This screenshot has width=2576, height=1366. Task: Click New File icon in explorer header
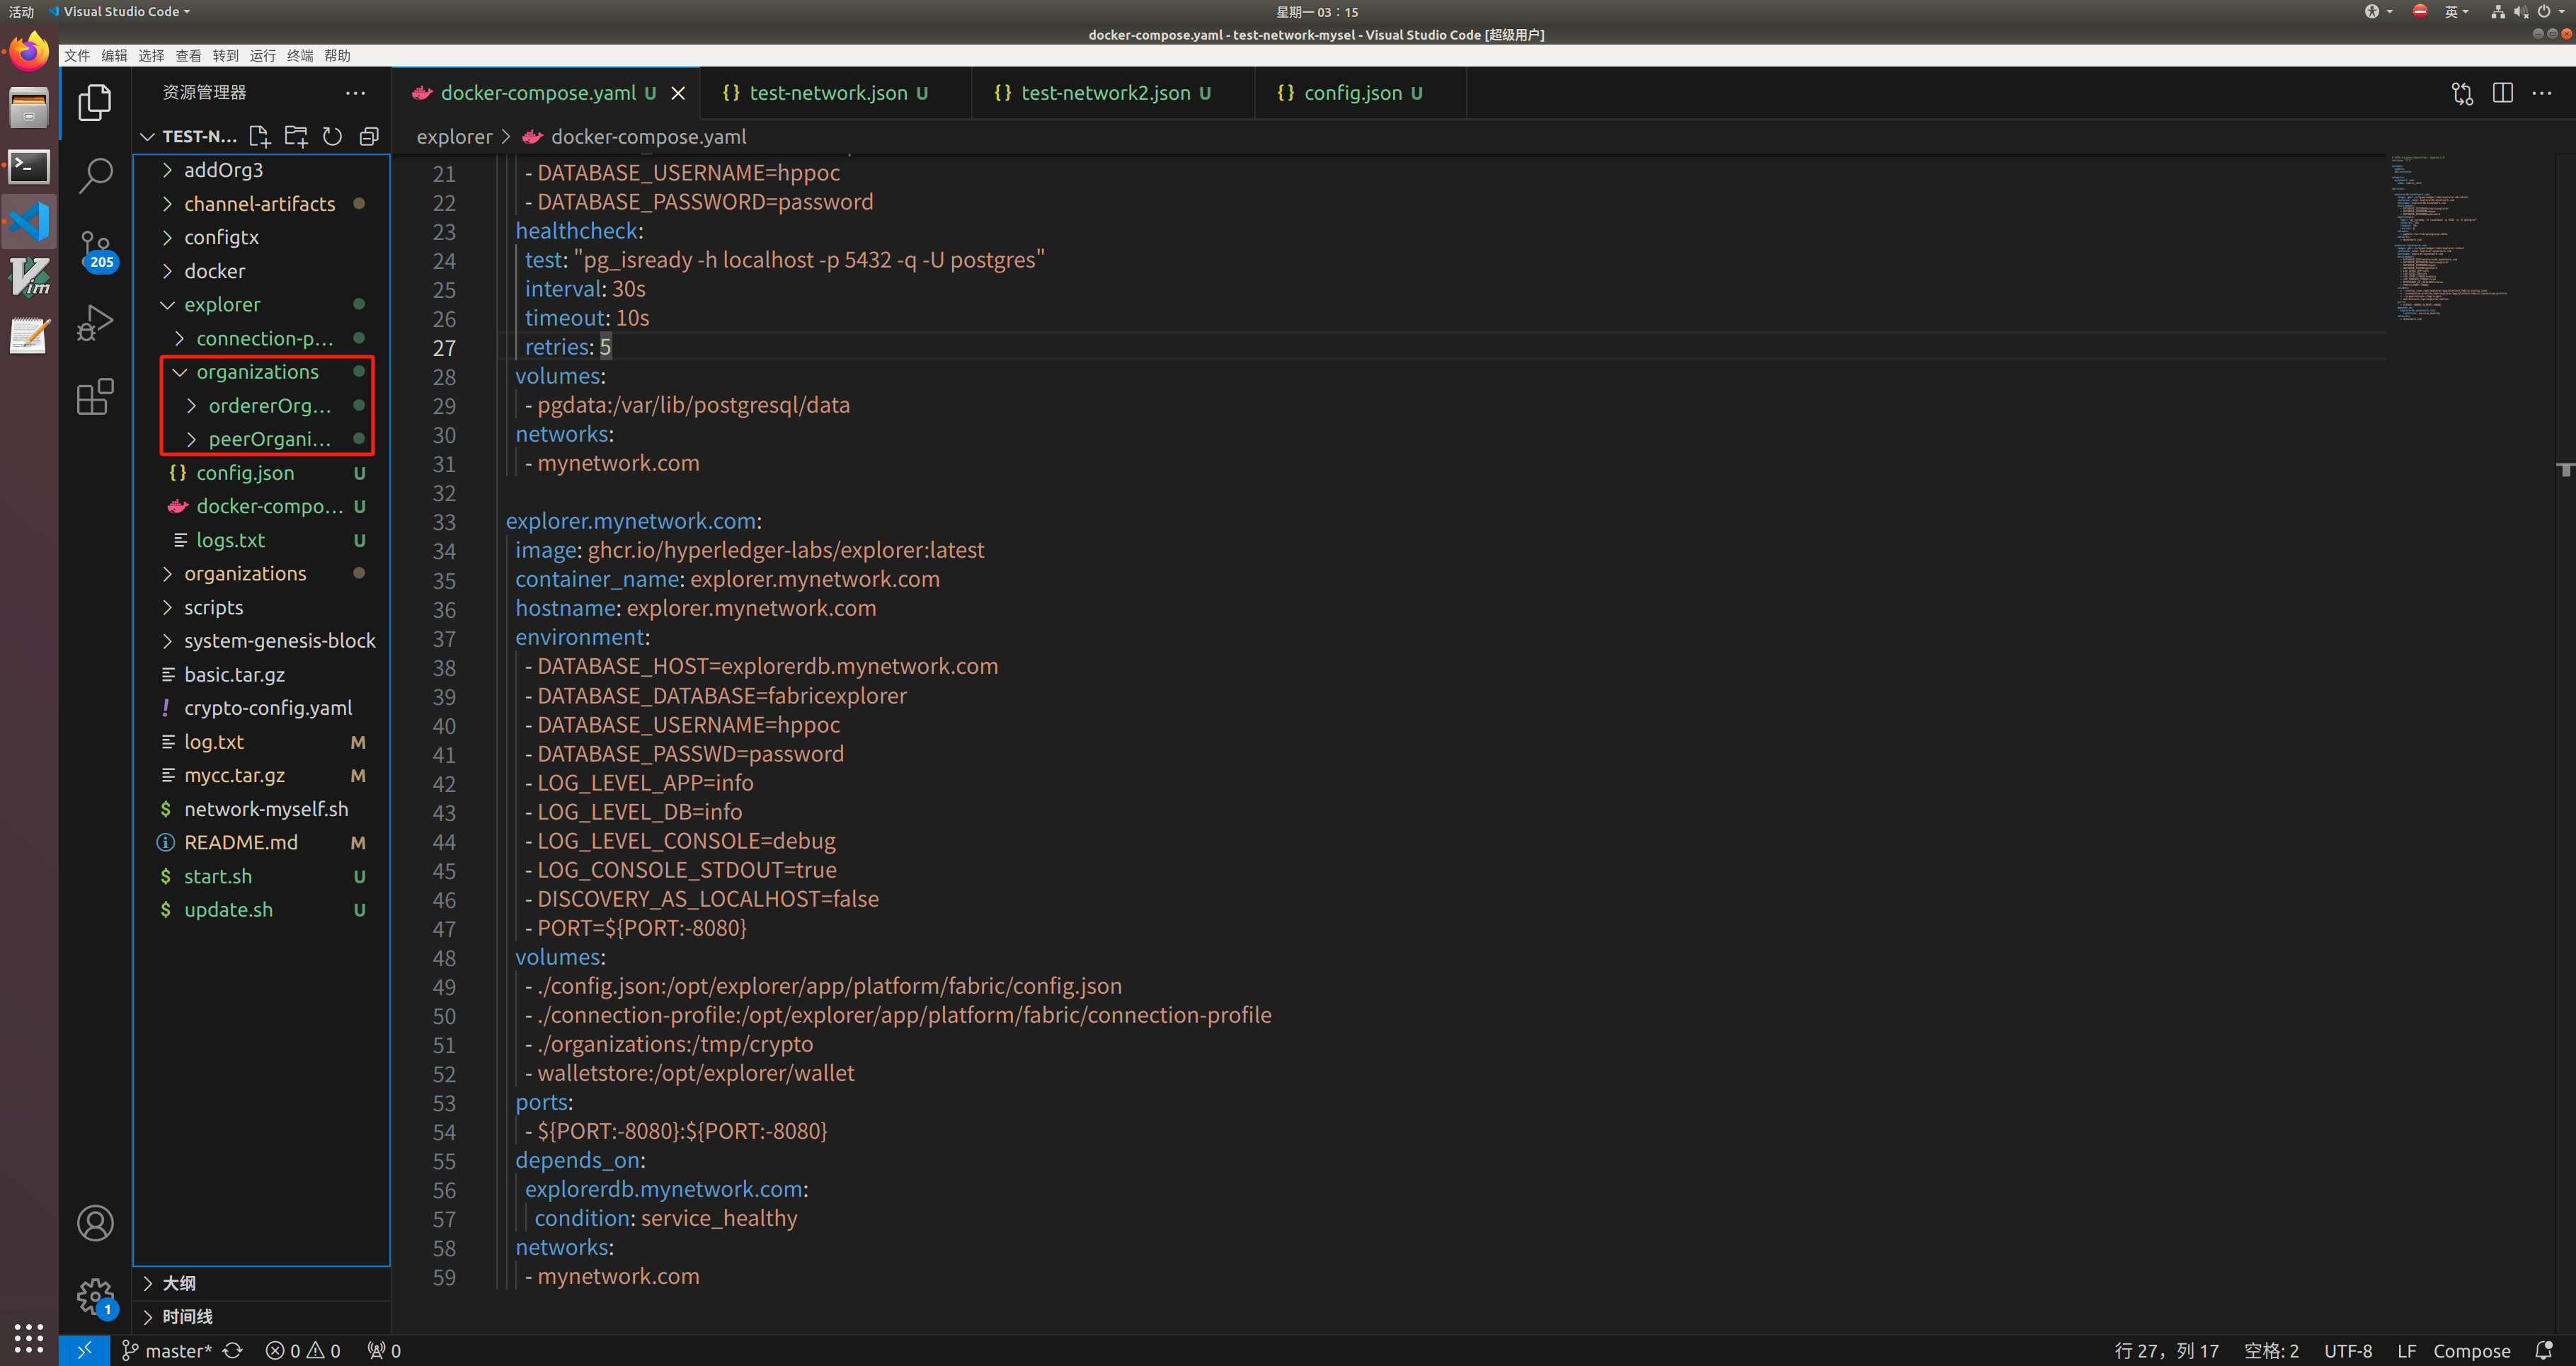tap(259, 136)
